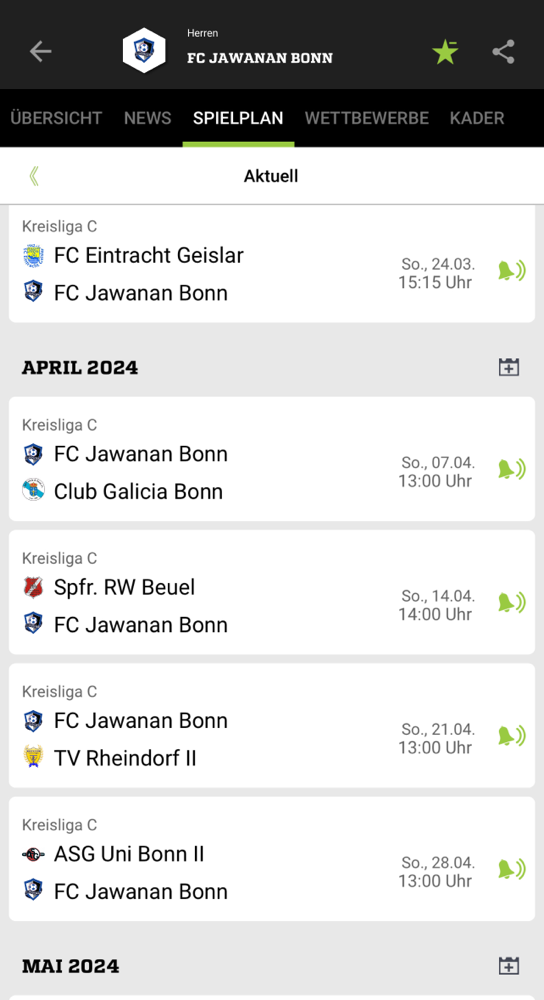Screen dimensions: 544x1000
Task: Toggle alert bell for TV Rheindorf II match
Action: click(x=511, y=737)
